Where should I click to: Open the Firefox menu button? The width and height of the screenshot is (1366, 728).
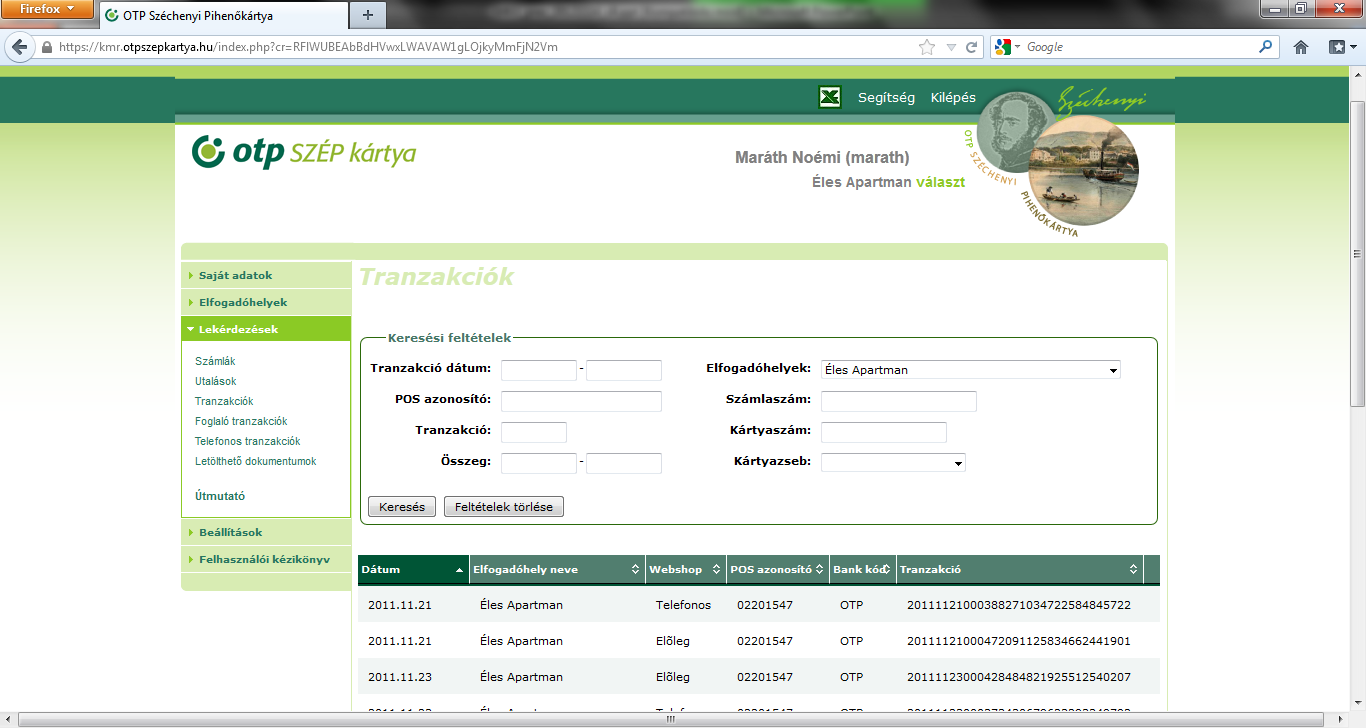tap(49, 9)
